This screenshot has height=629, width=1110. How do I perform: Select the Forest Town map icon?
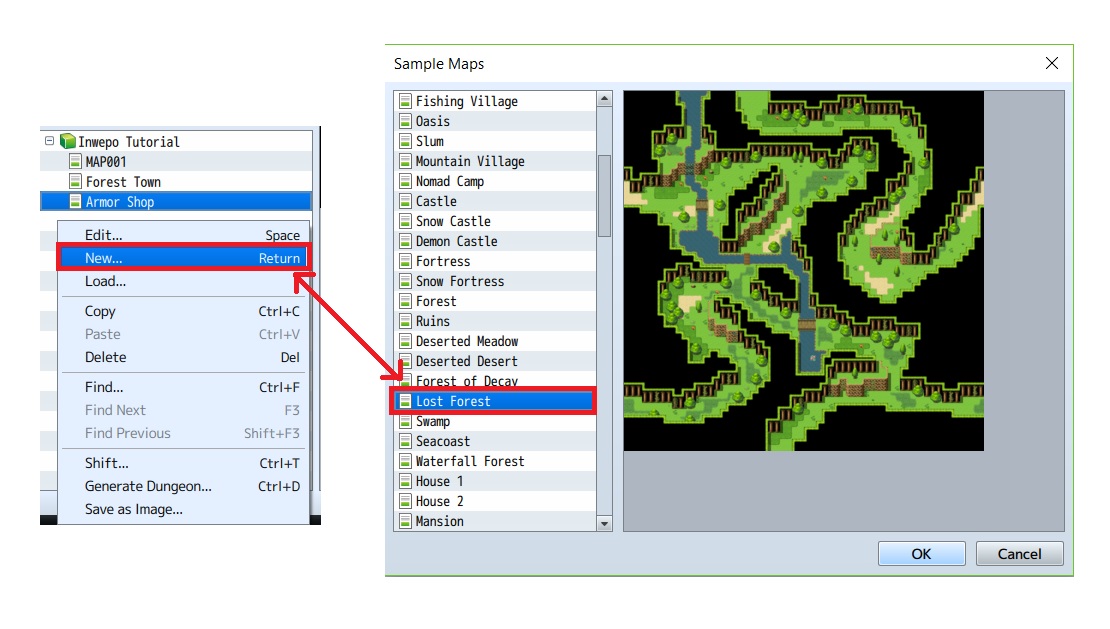coord(75,182)
